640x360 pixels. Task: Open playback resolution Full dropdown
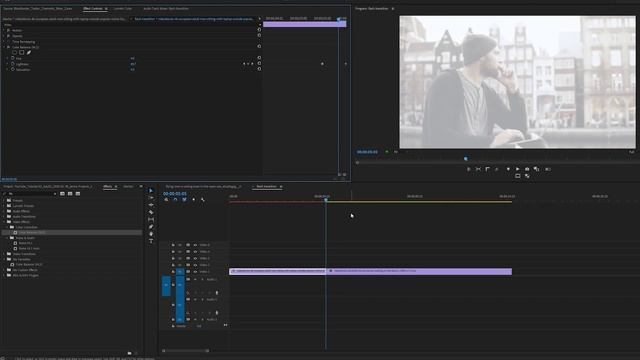pyautogui.click(x=631, y=152)
